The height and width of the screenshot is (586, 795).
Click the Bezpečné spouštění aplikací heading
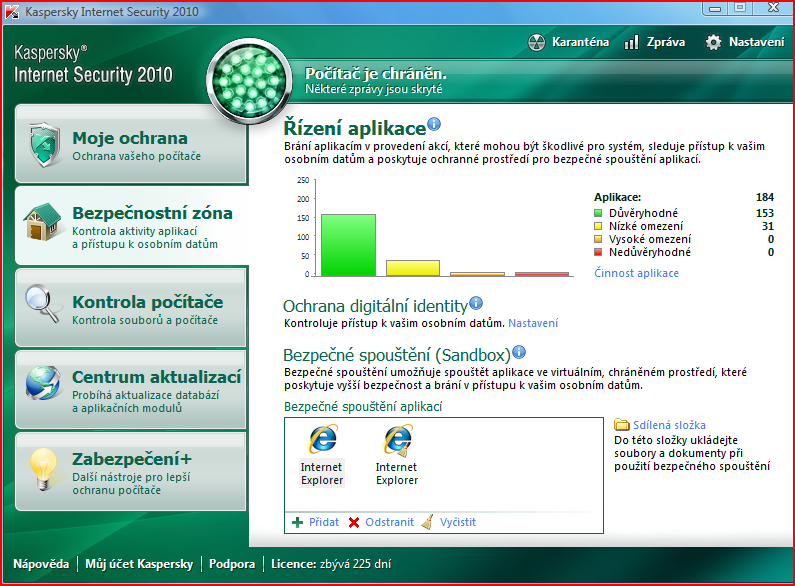click(x=363, y=407)
